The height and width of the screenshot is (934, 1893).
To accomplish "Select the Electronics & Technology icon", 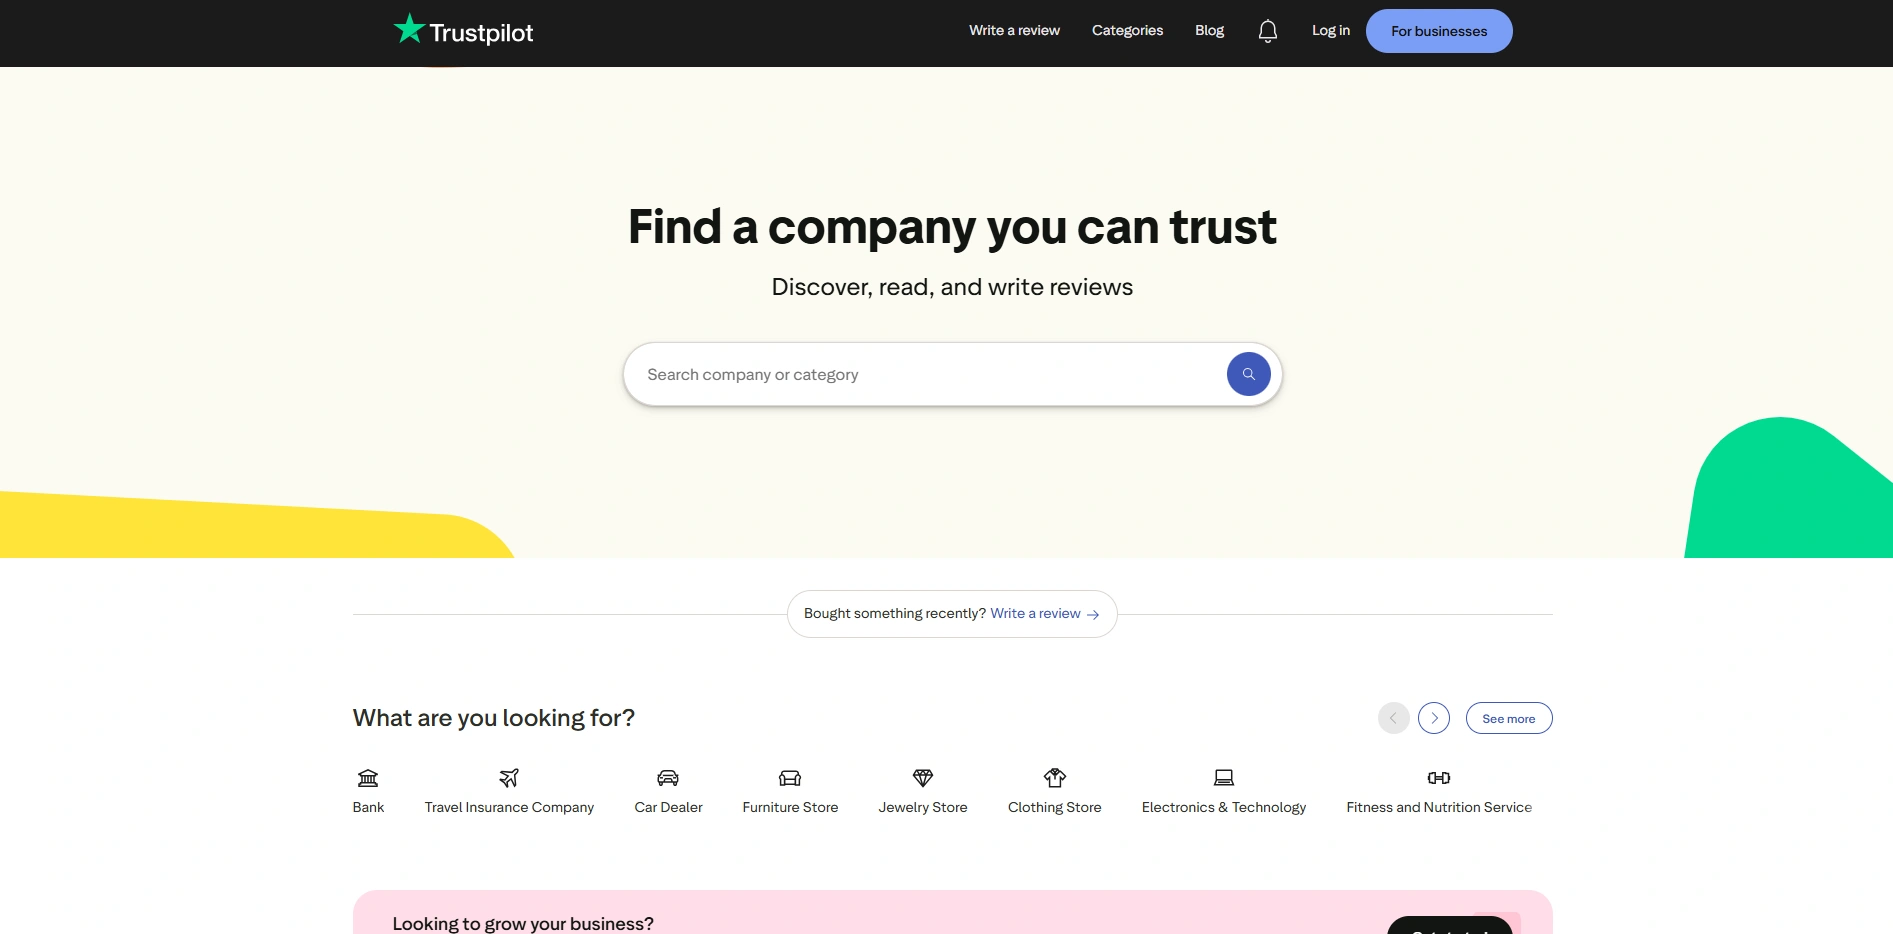I will (1223, 778).
